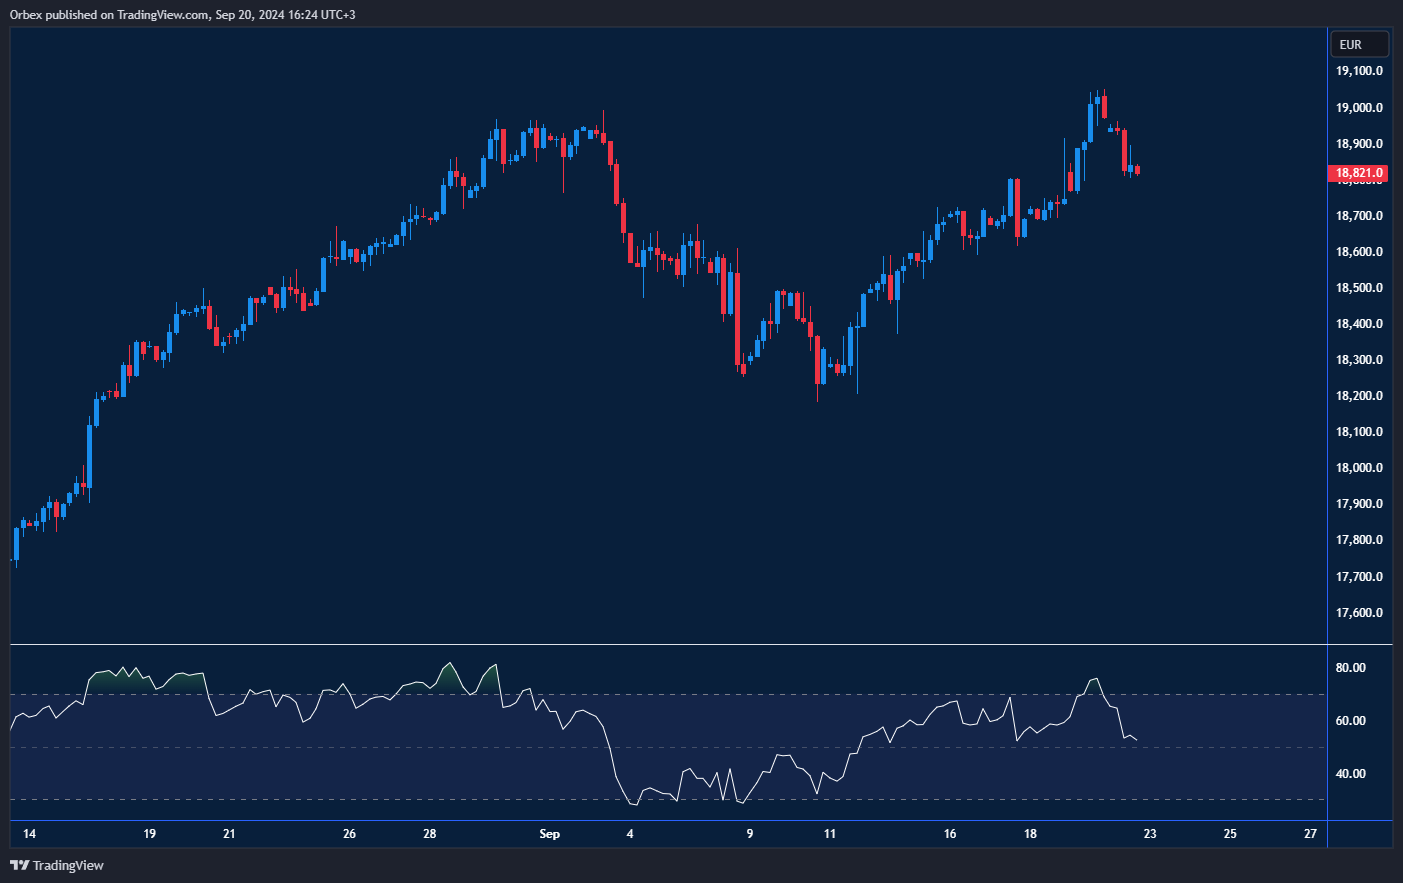Click the 18,300.0 price scale label
The image size is (1403, 883).
coord(1359,360)
